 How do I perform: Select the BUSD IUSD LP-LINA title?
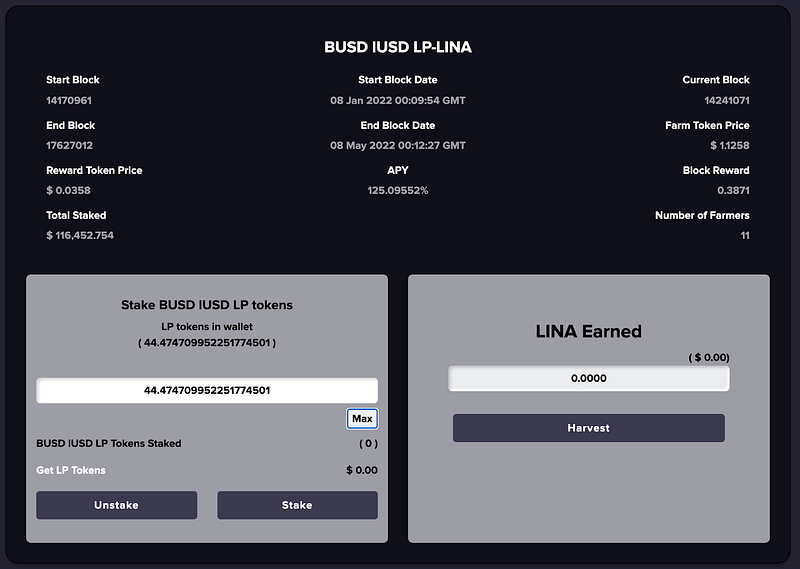(398, 47)
